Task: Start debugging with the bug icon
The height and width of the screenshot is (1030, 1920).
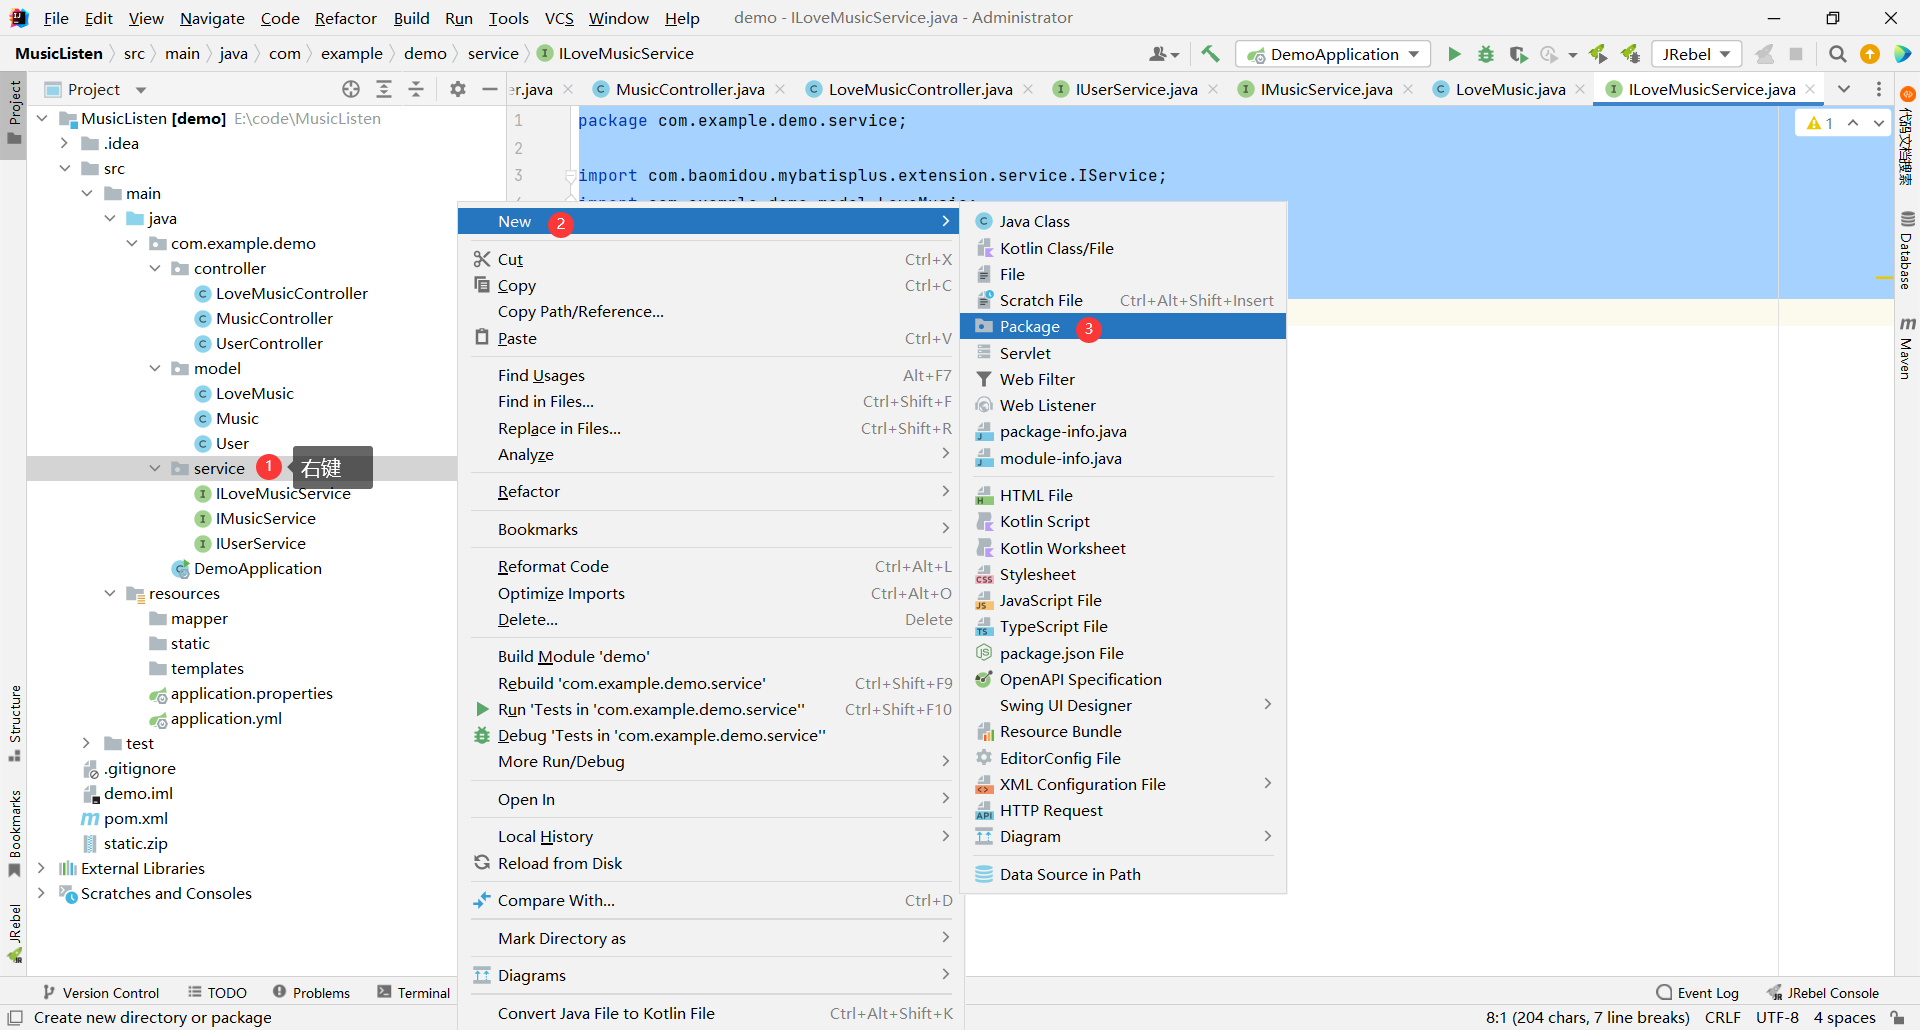Action: tap(1486, 54)
